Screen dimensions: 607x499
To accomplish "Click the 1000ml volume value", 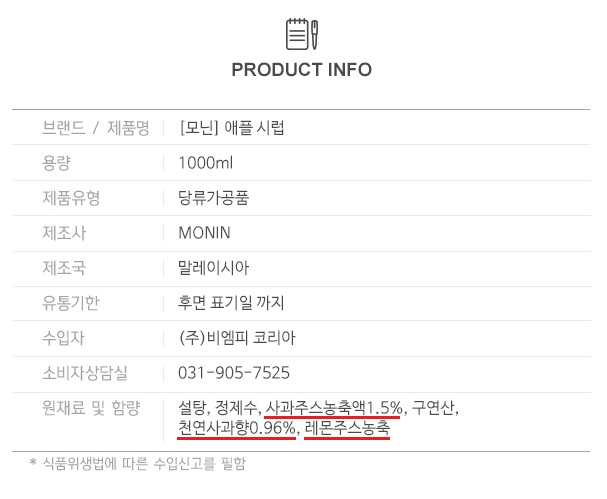I will (x=205, y=163).
